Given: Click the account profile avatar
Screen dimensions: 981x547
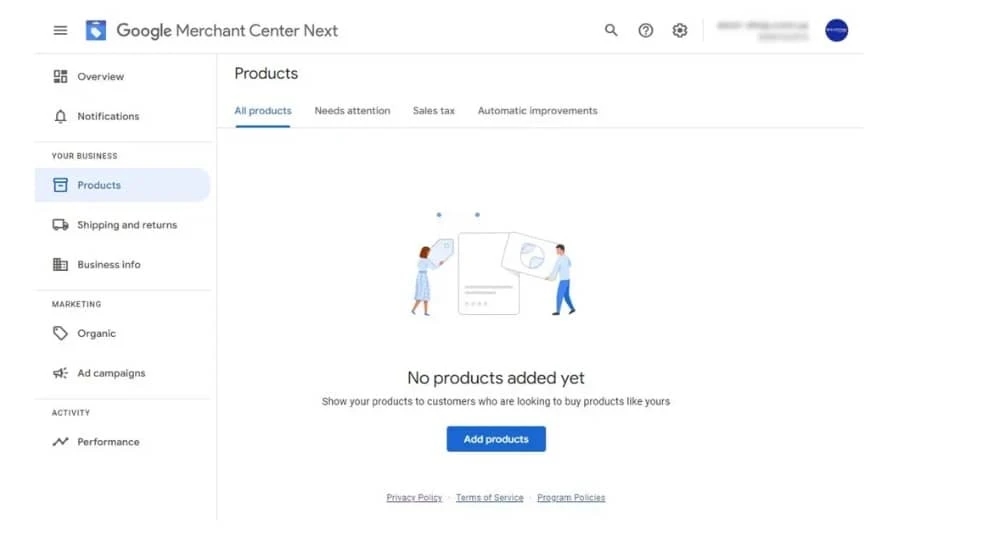Looking at the screenshot, I should (x=836, y=31).
